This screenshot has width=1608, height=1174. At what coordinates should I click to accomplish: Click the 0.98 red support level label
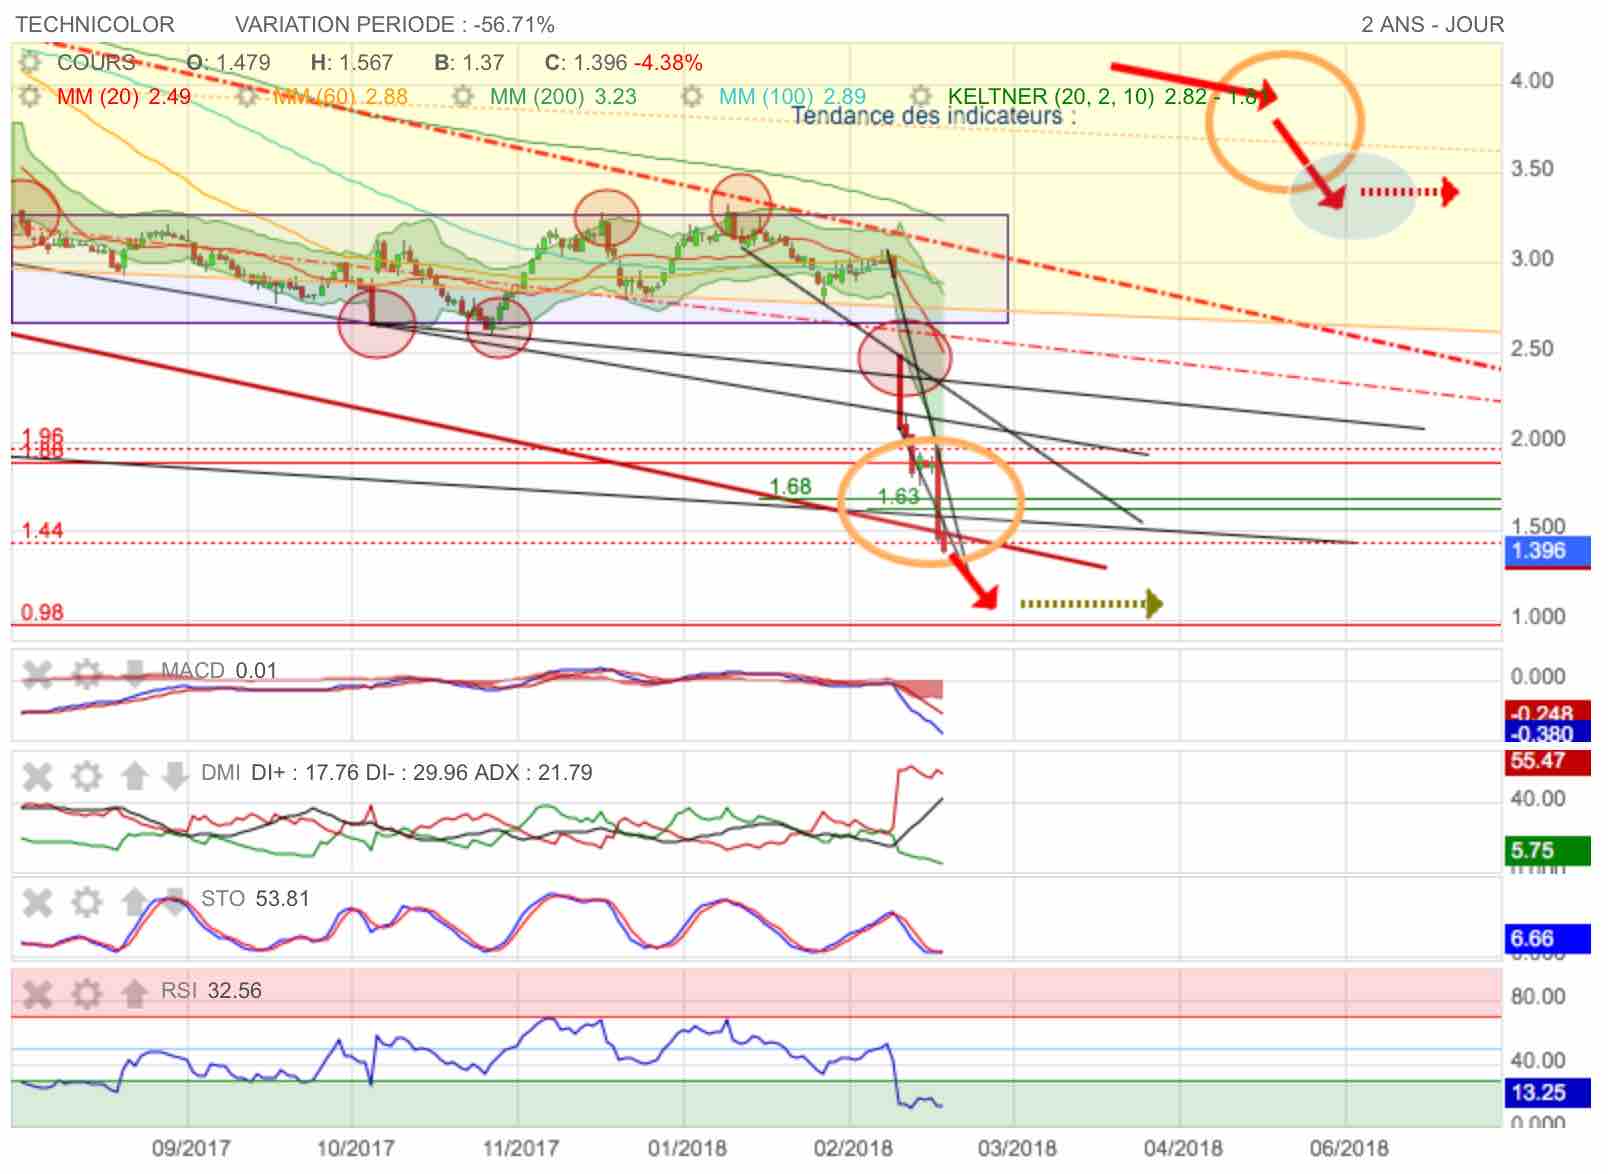pos(42,612)
